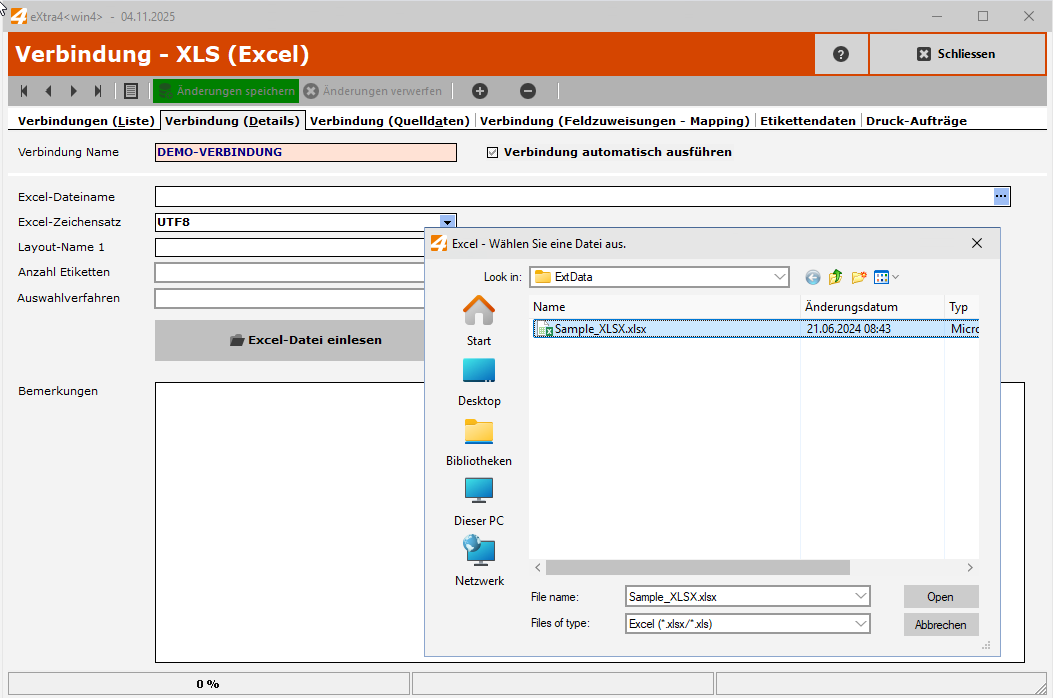Open the help question mark icon
This screenshot has width=1053, height=698.
841,53
